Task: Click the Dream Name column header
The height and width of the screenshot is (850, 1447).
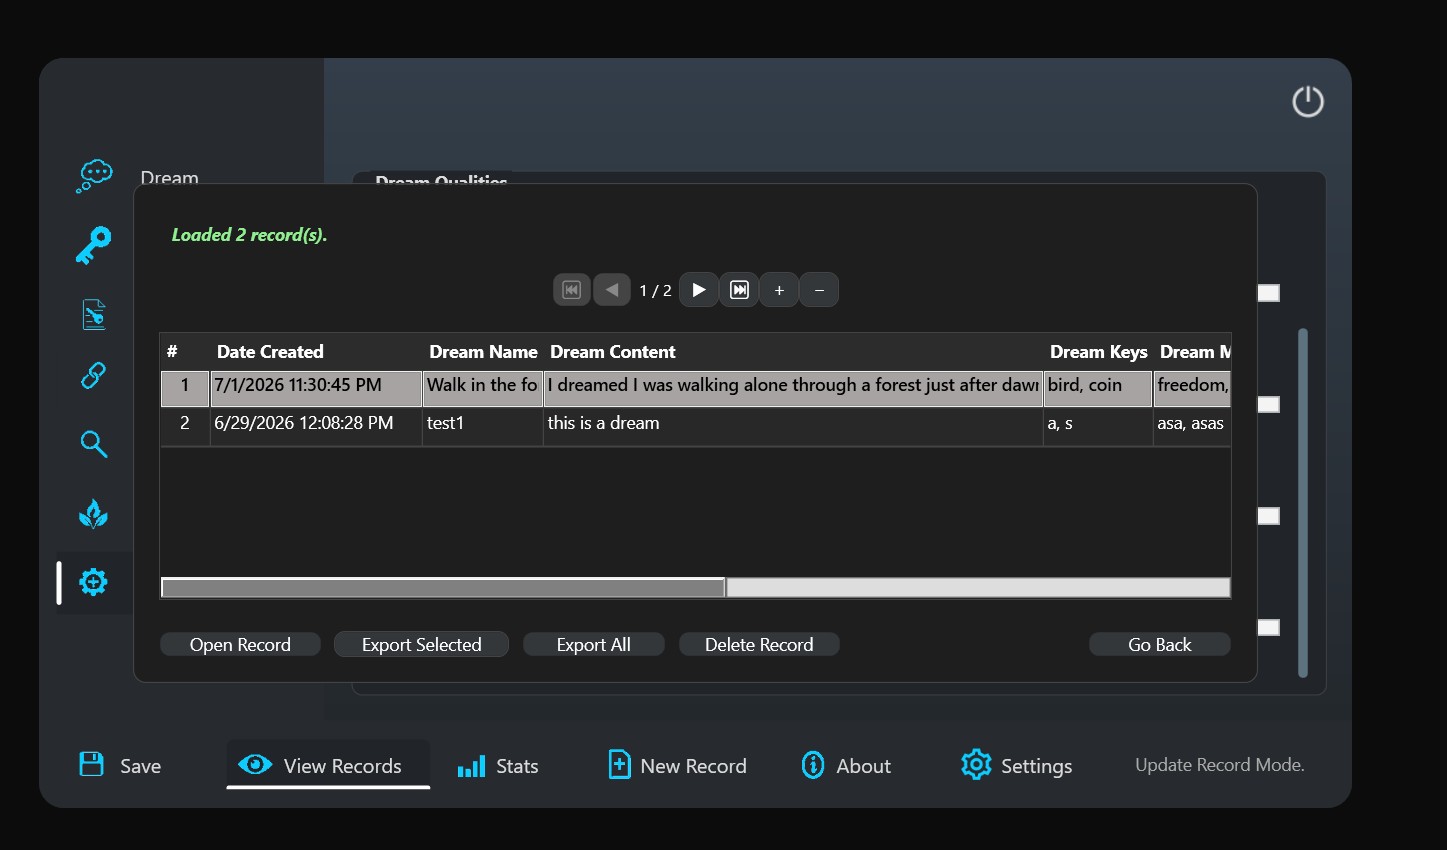Action: click(483, 352)
